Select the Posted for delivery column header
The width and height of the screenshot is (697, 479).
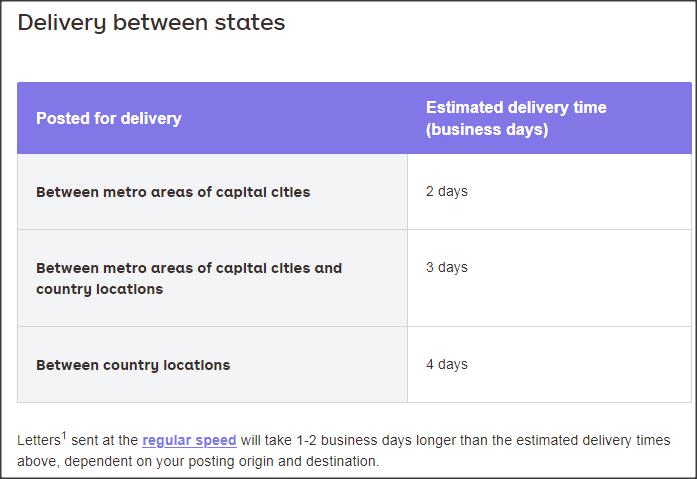tap(109, 118)
